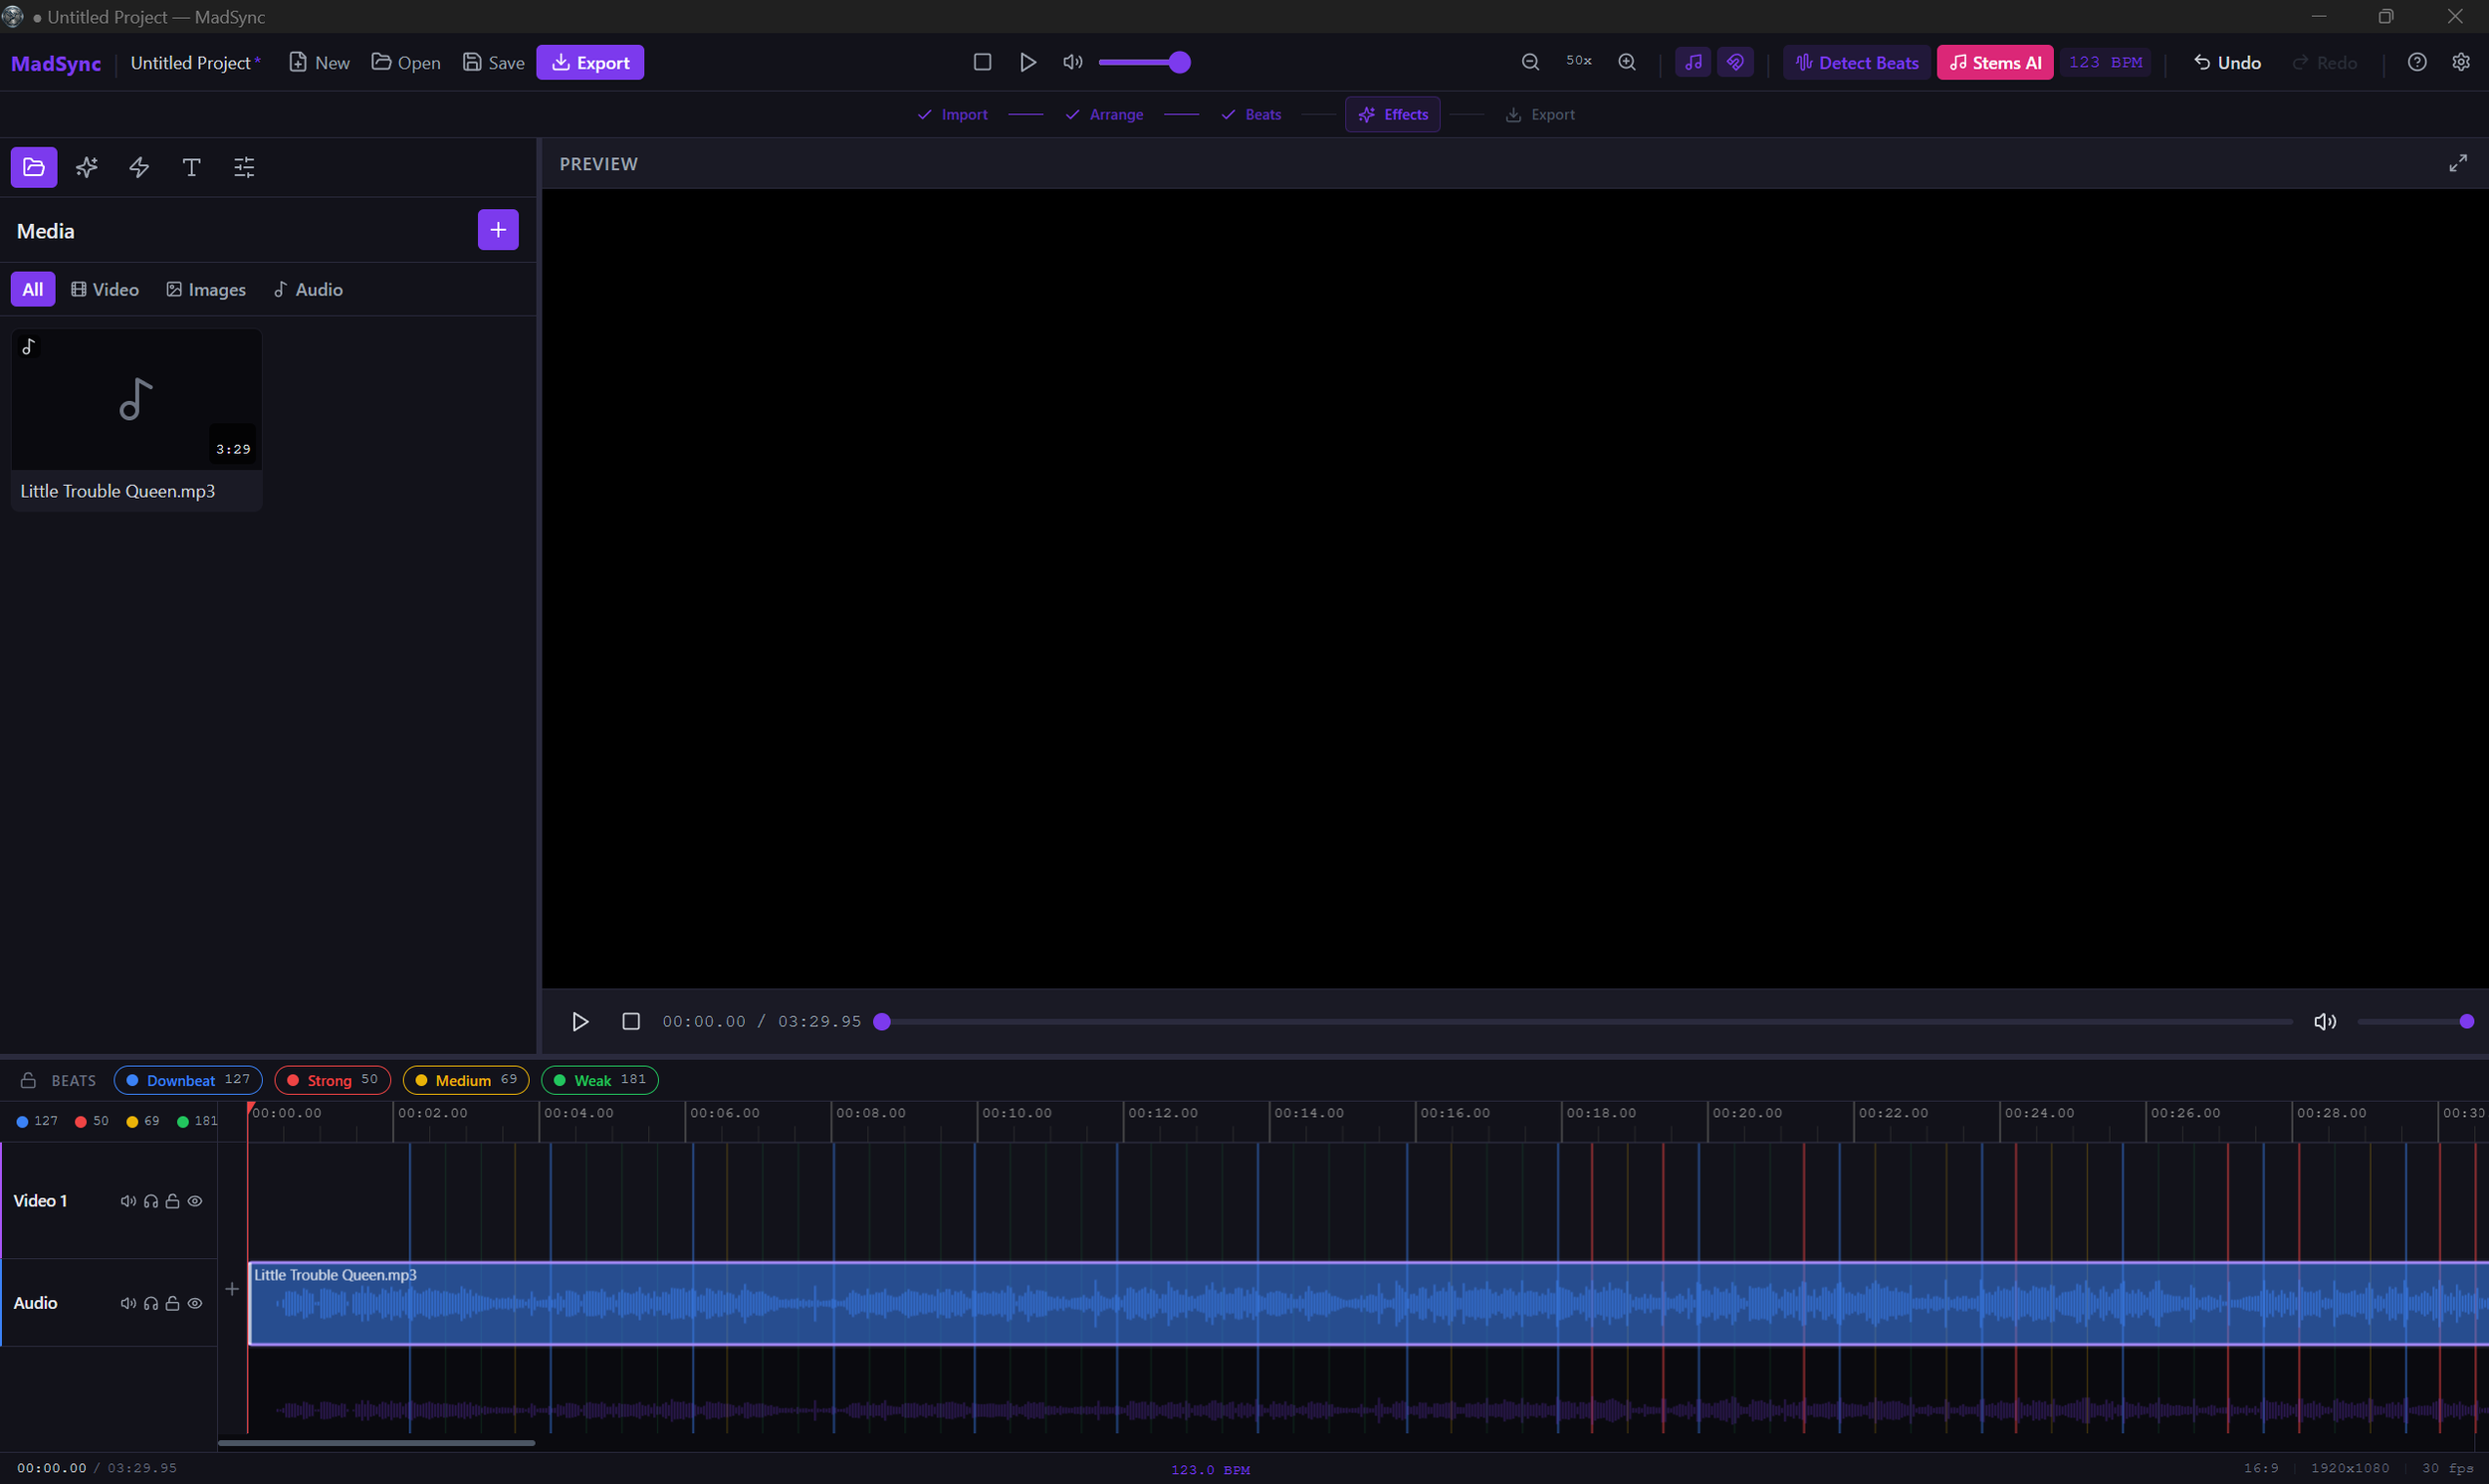2489x1484 pixels.
Task: Toggle solo headphones on the Video 1 track
Action: tap(151, 1201)
